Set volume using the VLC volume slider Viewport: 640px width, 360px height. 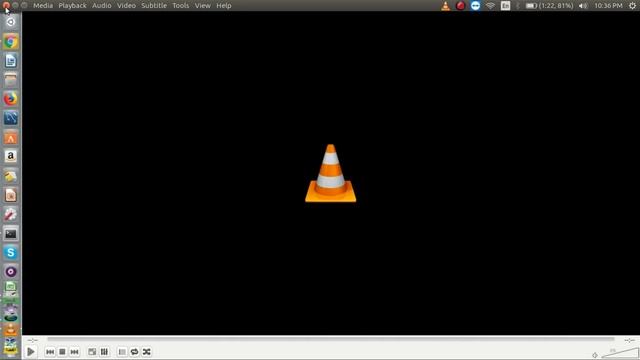point(620,353)
